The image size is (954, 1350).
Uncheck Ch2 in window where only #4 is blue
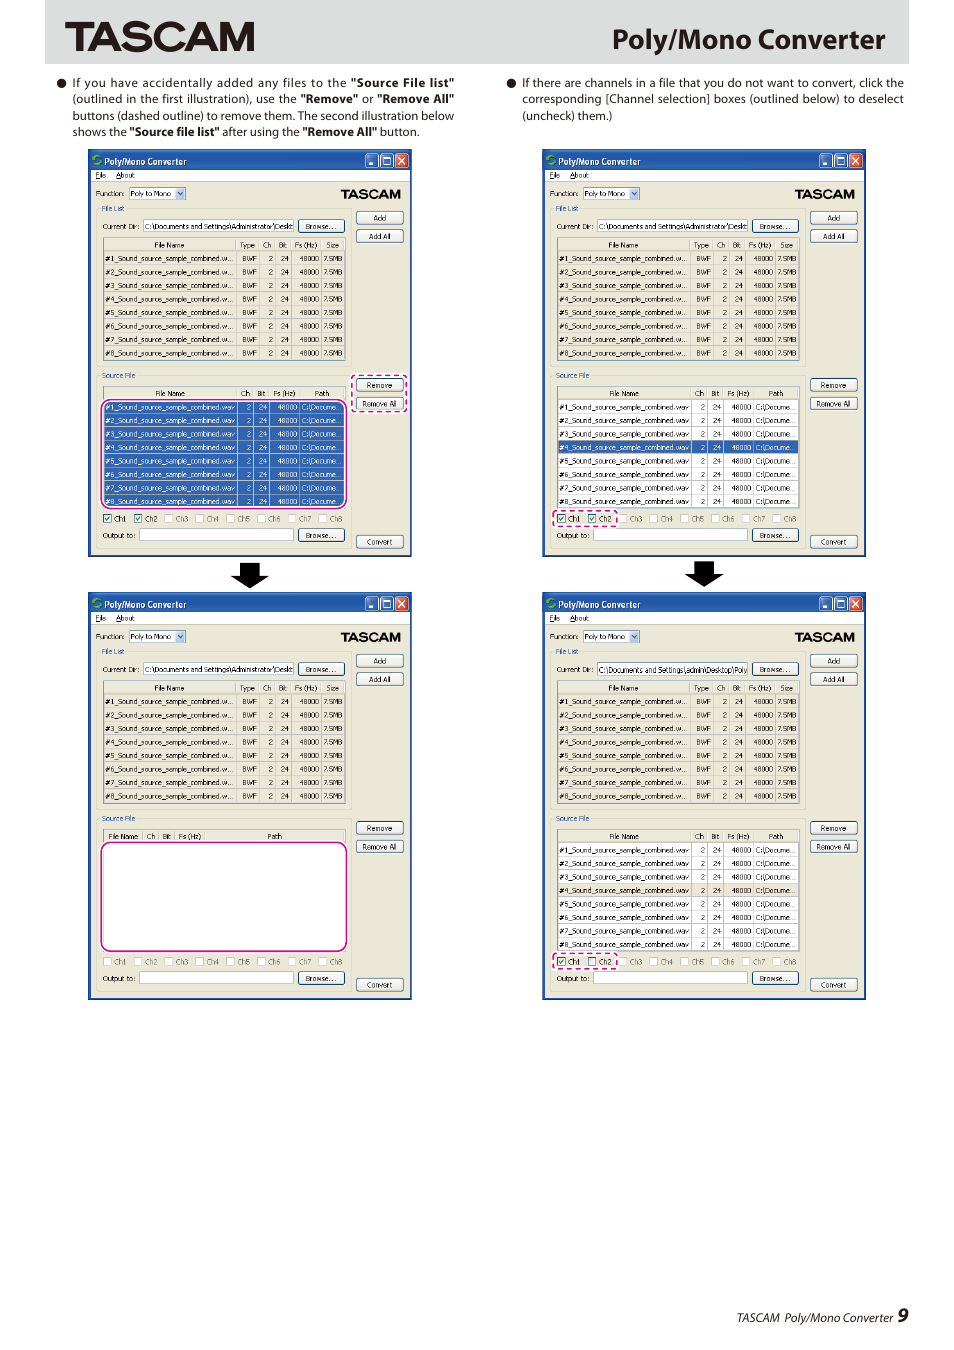[x=592, y=519]
